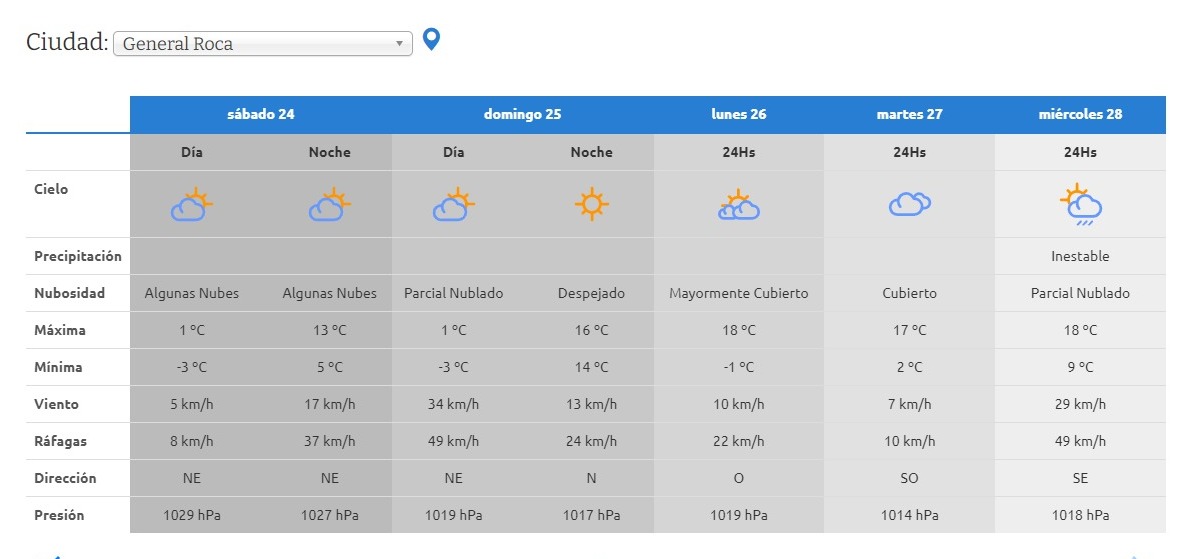
Task: Open the Ciudad dropdown showing General Roca
Action: tap(262, 44)
